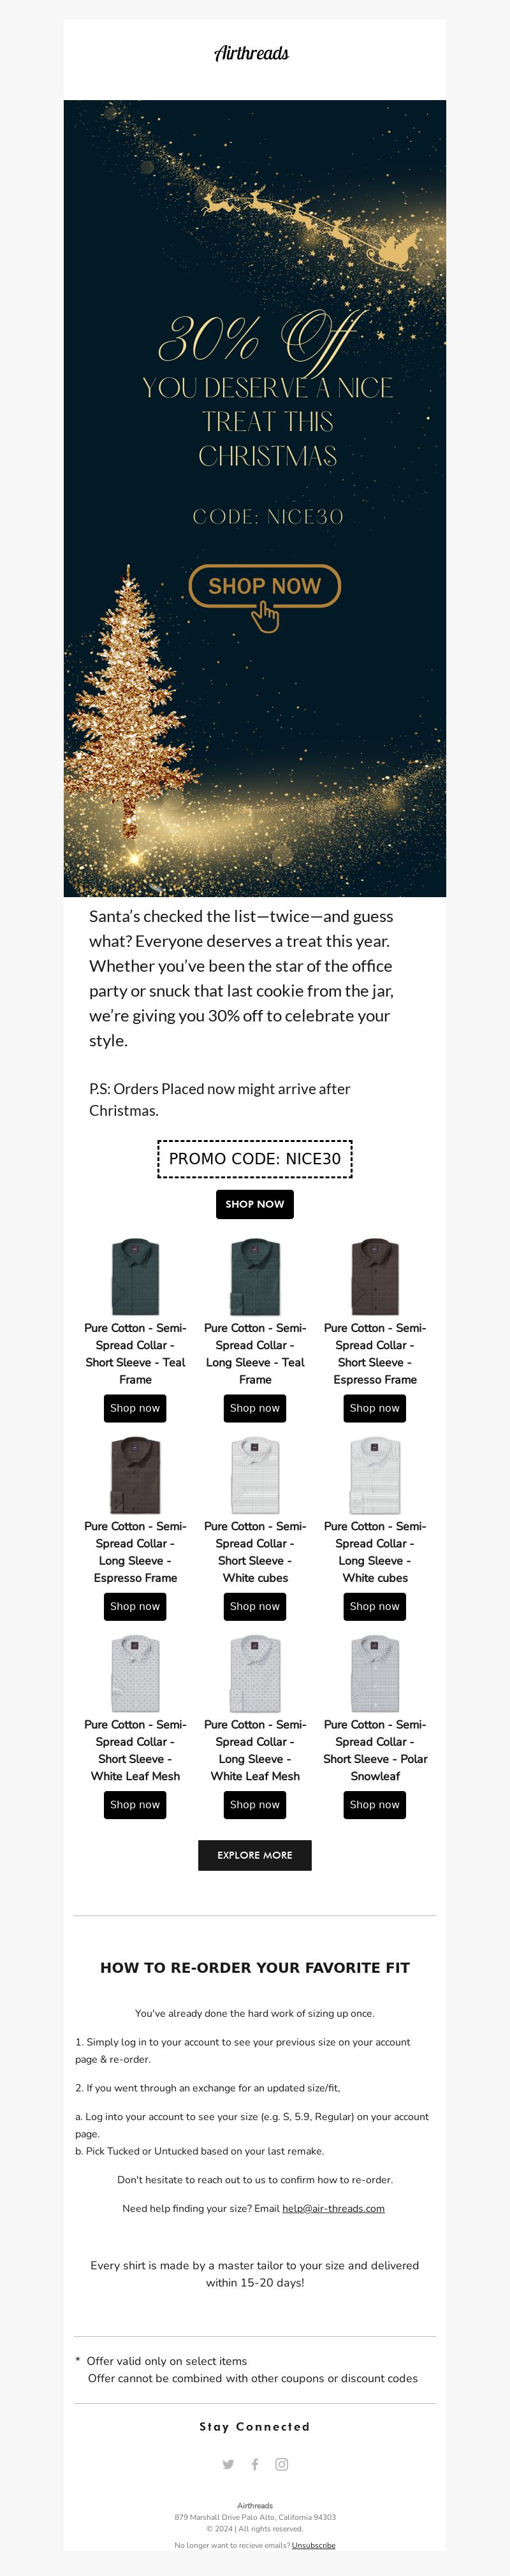The height and width of the screenshot is (2576, 510).
Task: Click the EXPLORE MORE button
Action: 255,1855
